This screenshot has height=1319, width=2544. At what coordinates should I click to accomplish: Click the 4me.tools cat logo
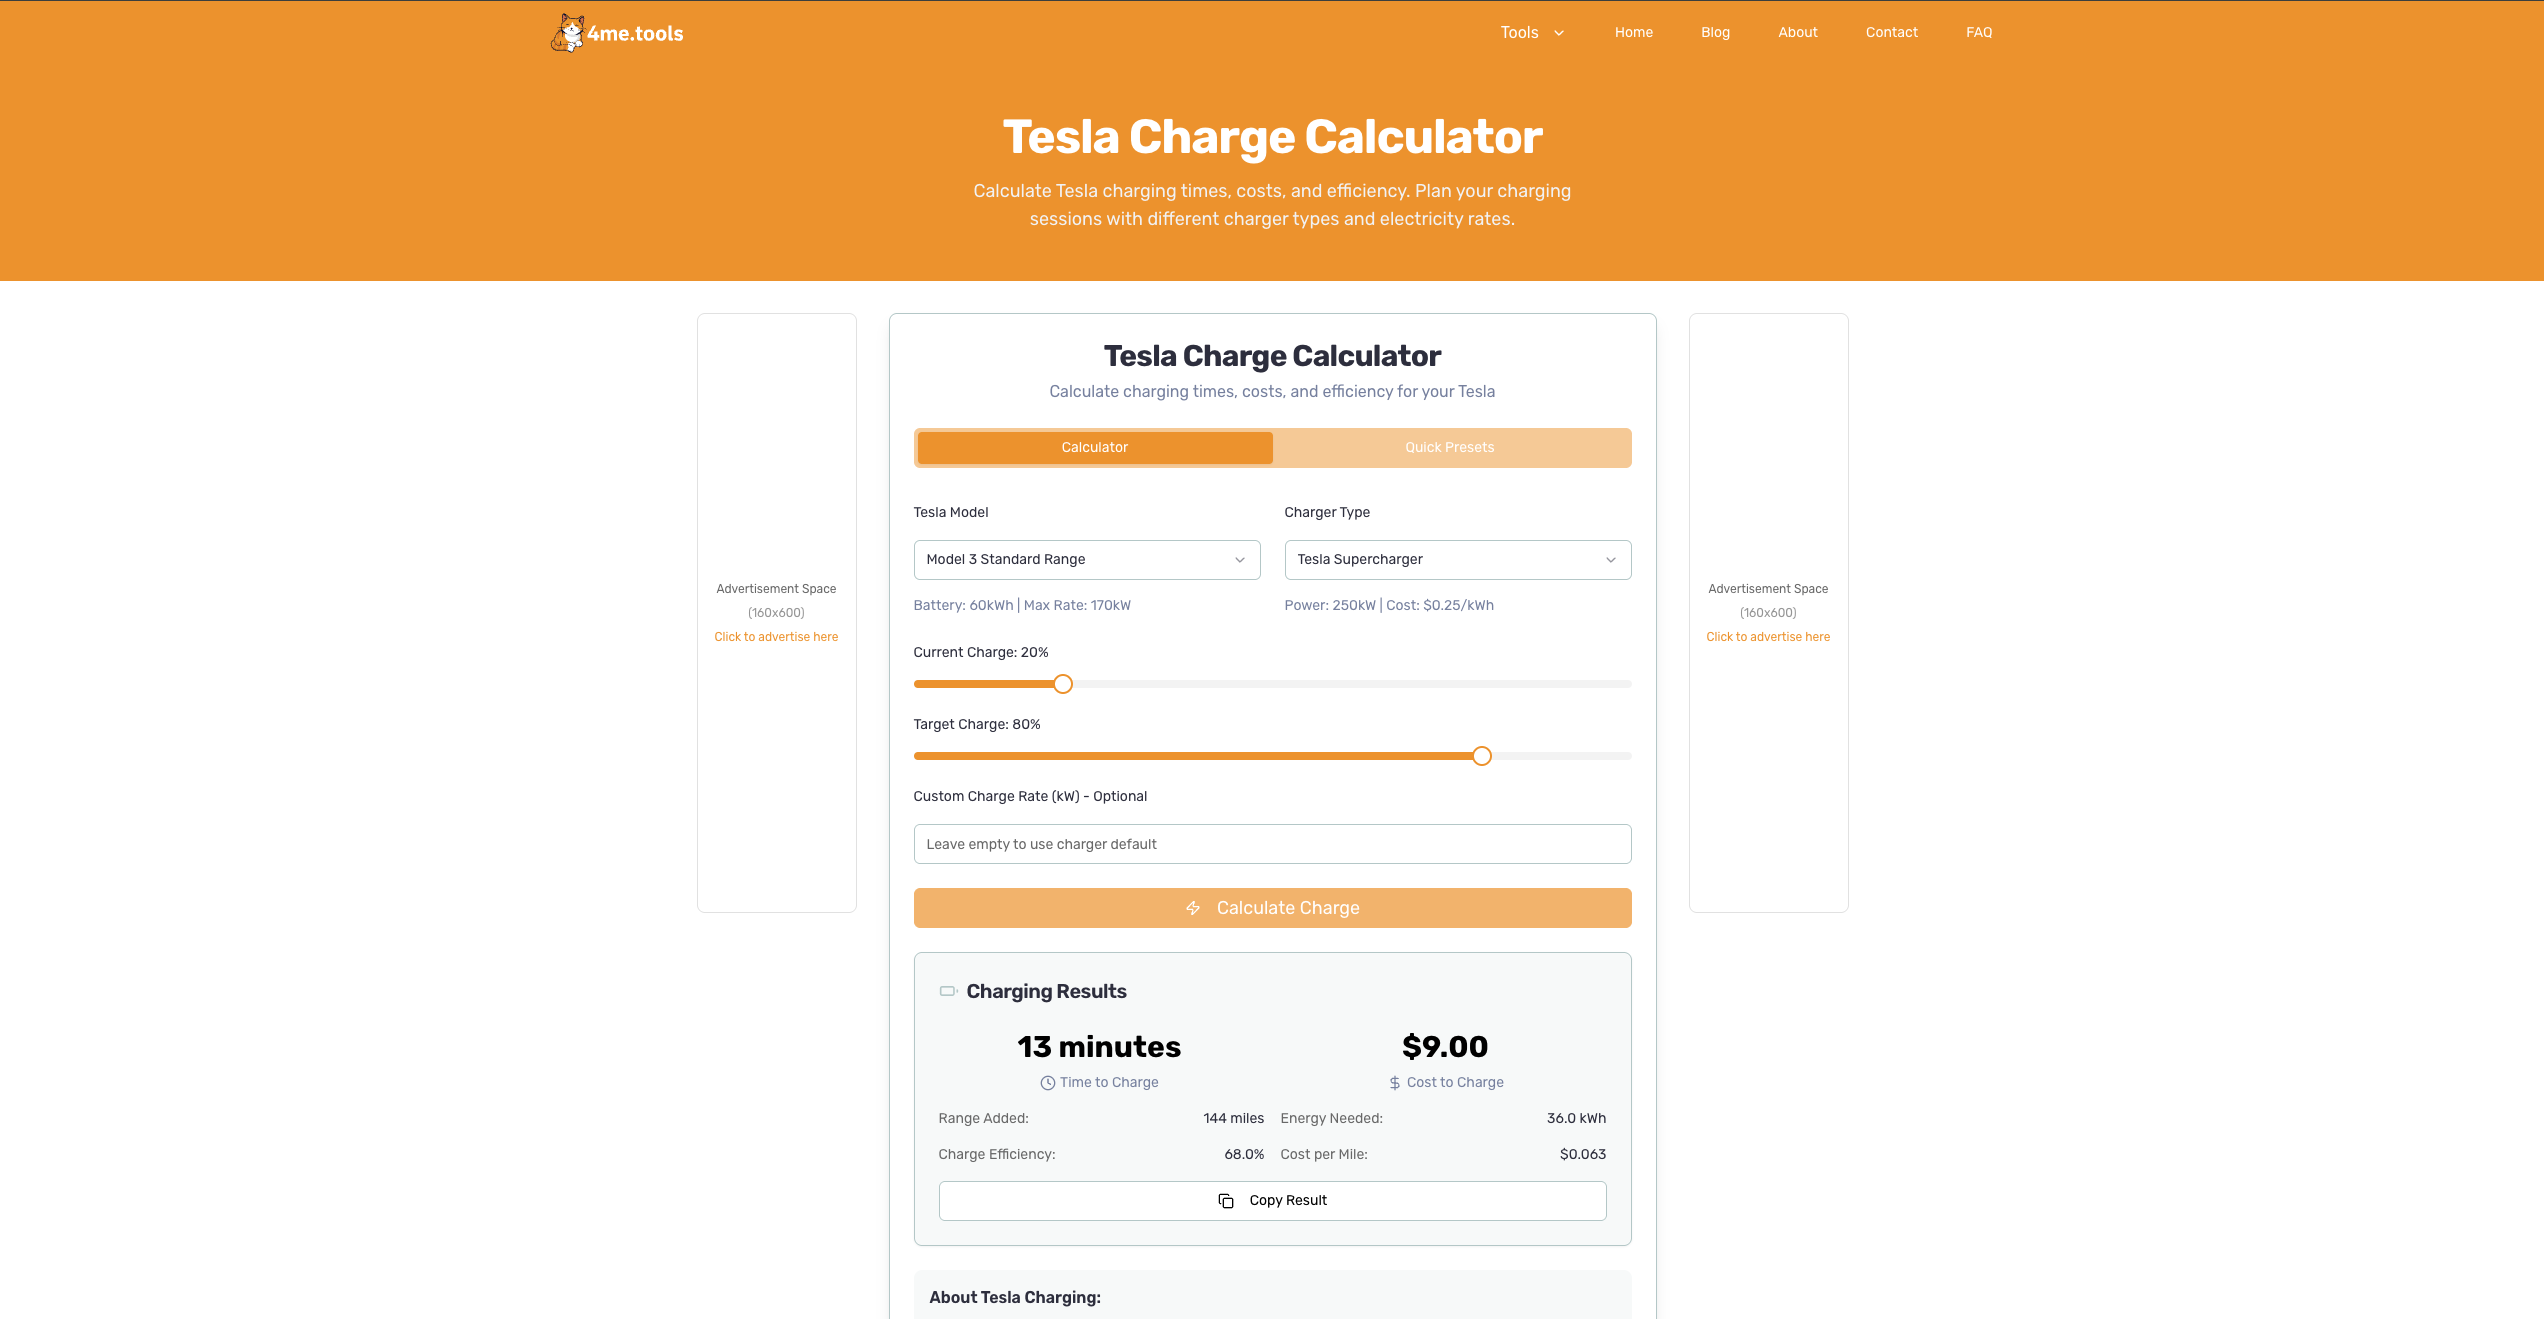coord(568,33)
